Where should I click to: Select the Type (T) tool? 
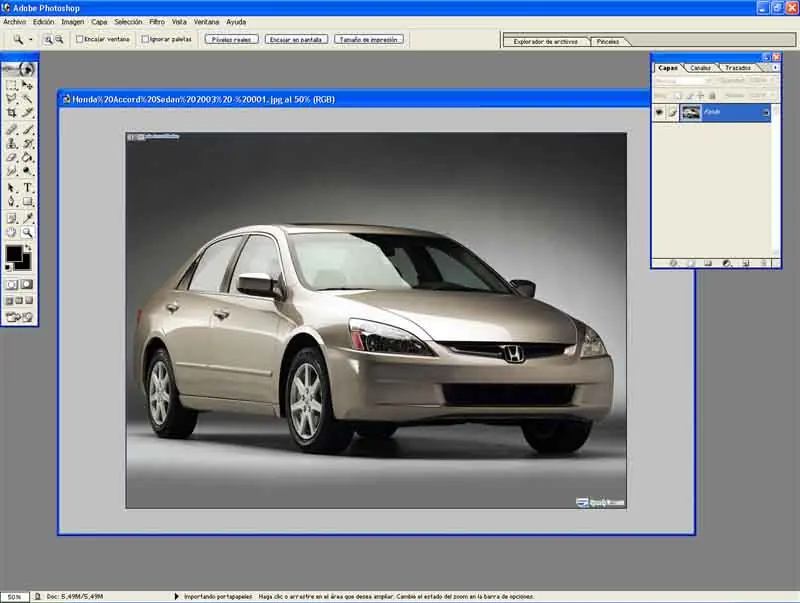click(28, 188)
